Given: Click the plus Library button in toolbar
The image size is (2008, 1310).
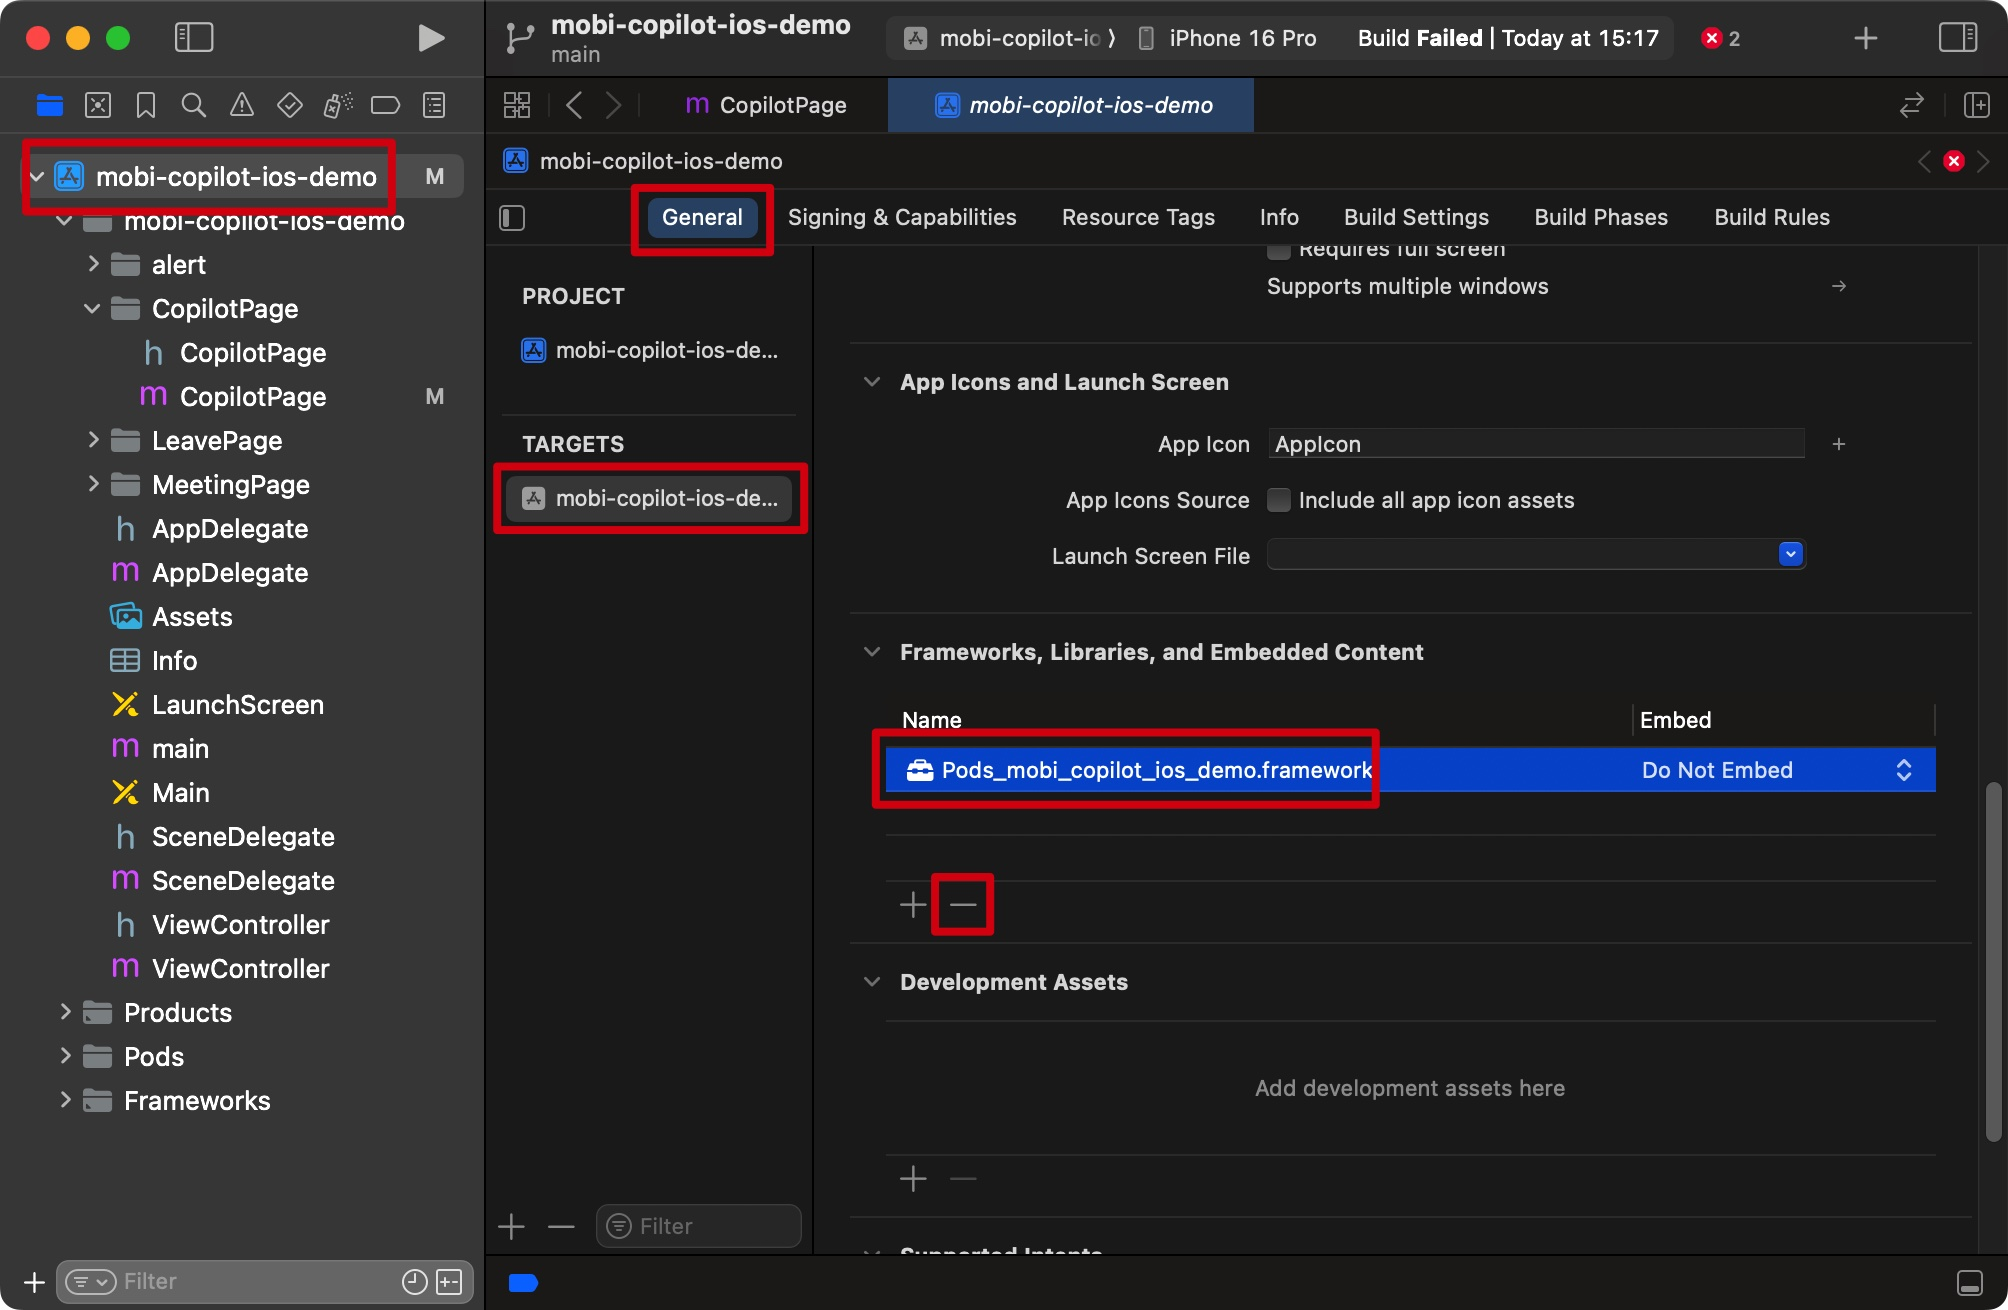Looking at the screenshot, I should point(1865,38).
